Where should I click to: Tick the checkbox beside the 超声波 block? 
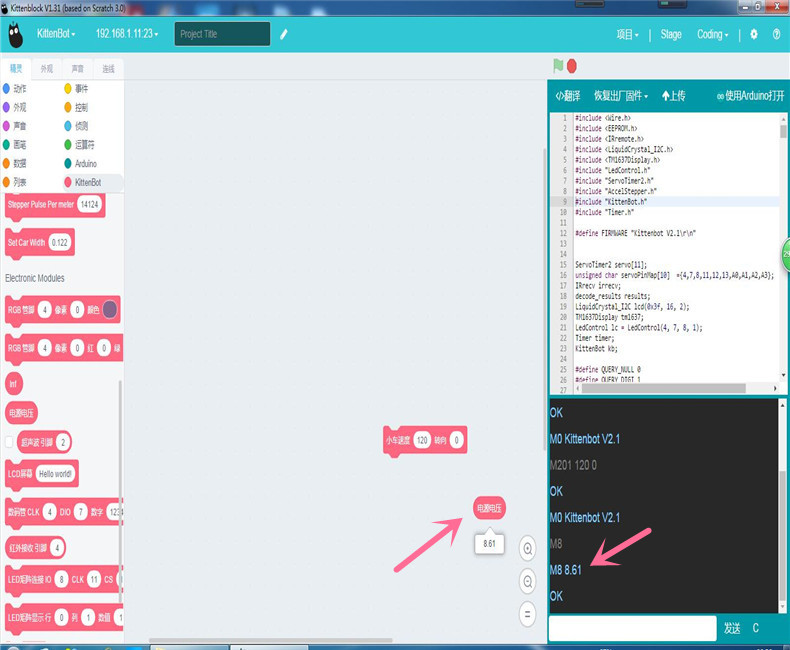click(10, 442)
